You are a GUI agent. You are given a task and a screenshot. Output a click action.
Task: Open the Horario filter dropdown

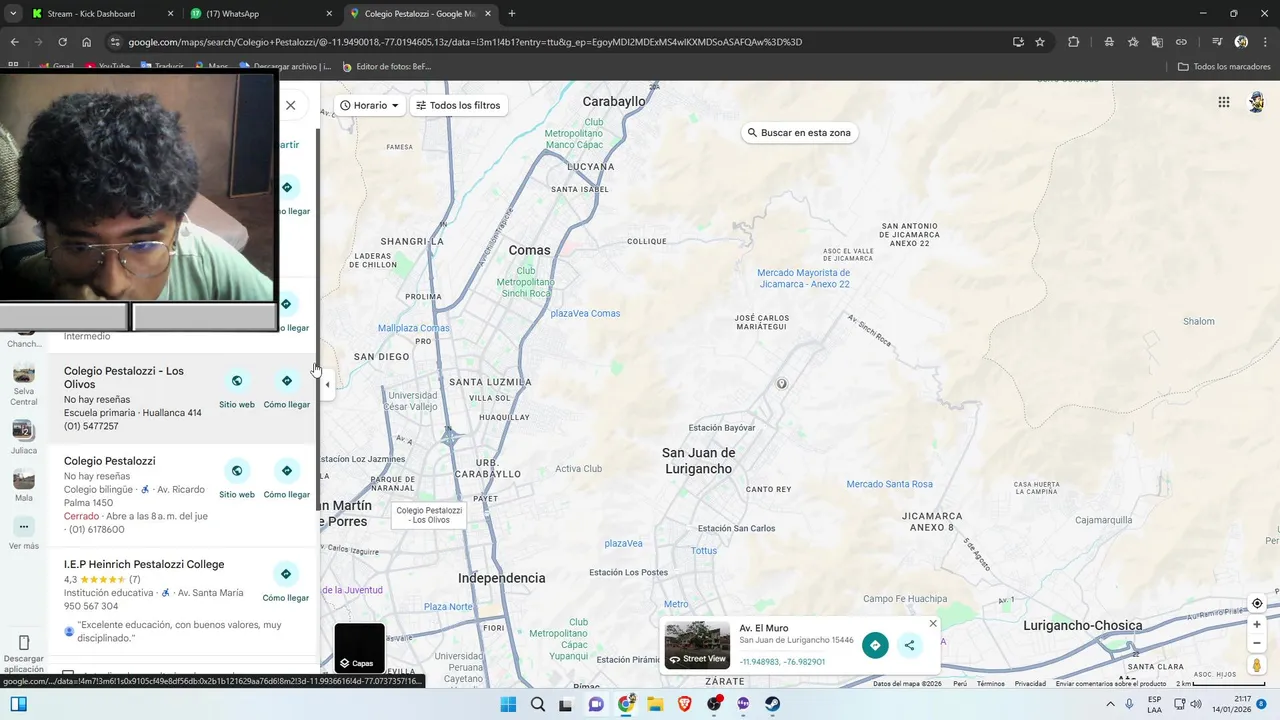tap(369, 105)
